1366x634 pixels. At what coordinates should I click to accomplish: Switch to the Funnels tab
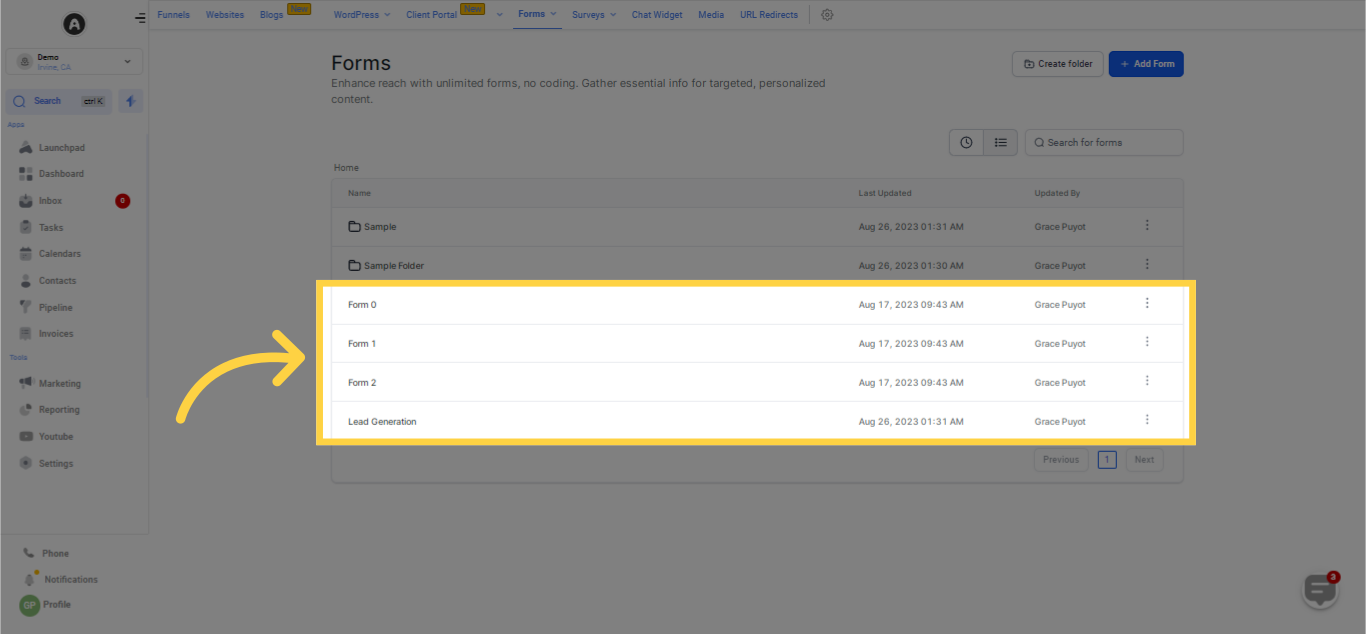point(173,15)
